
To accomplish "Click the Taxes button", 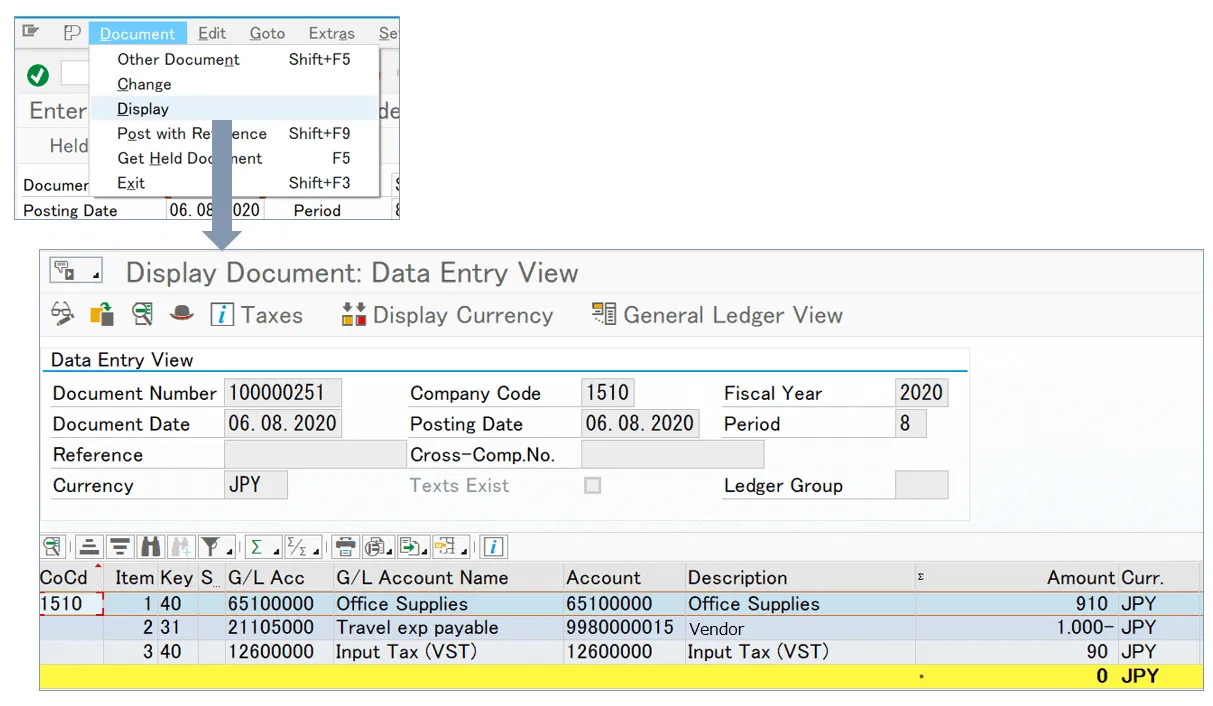I will click(256, 315).
